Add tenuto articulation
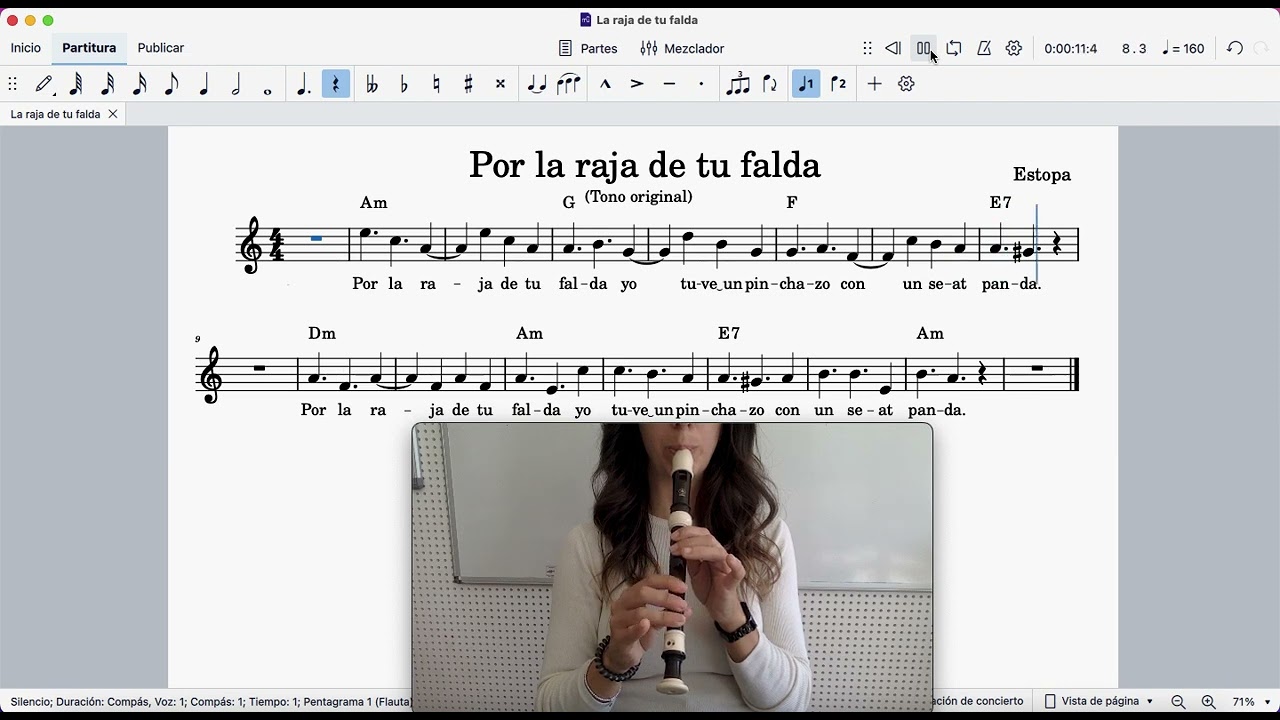Screen dimensions: 1280x720 tap(669, 85)
